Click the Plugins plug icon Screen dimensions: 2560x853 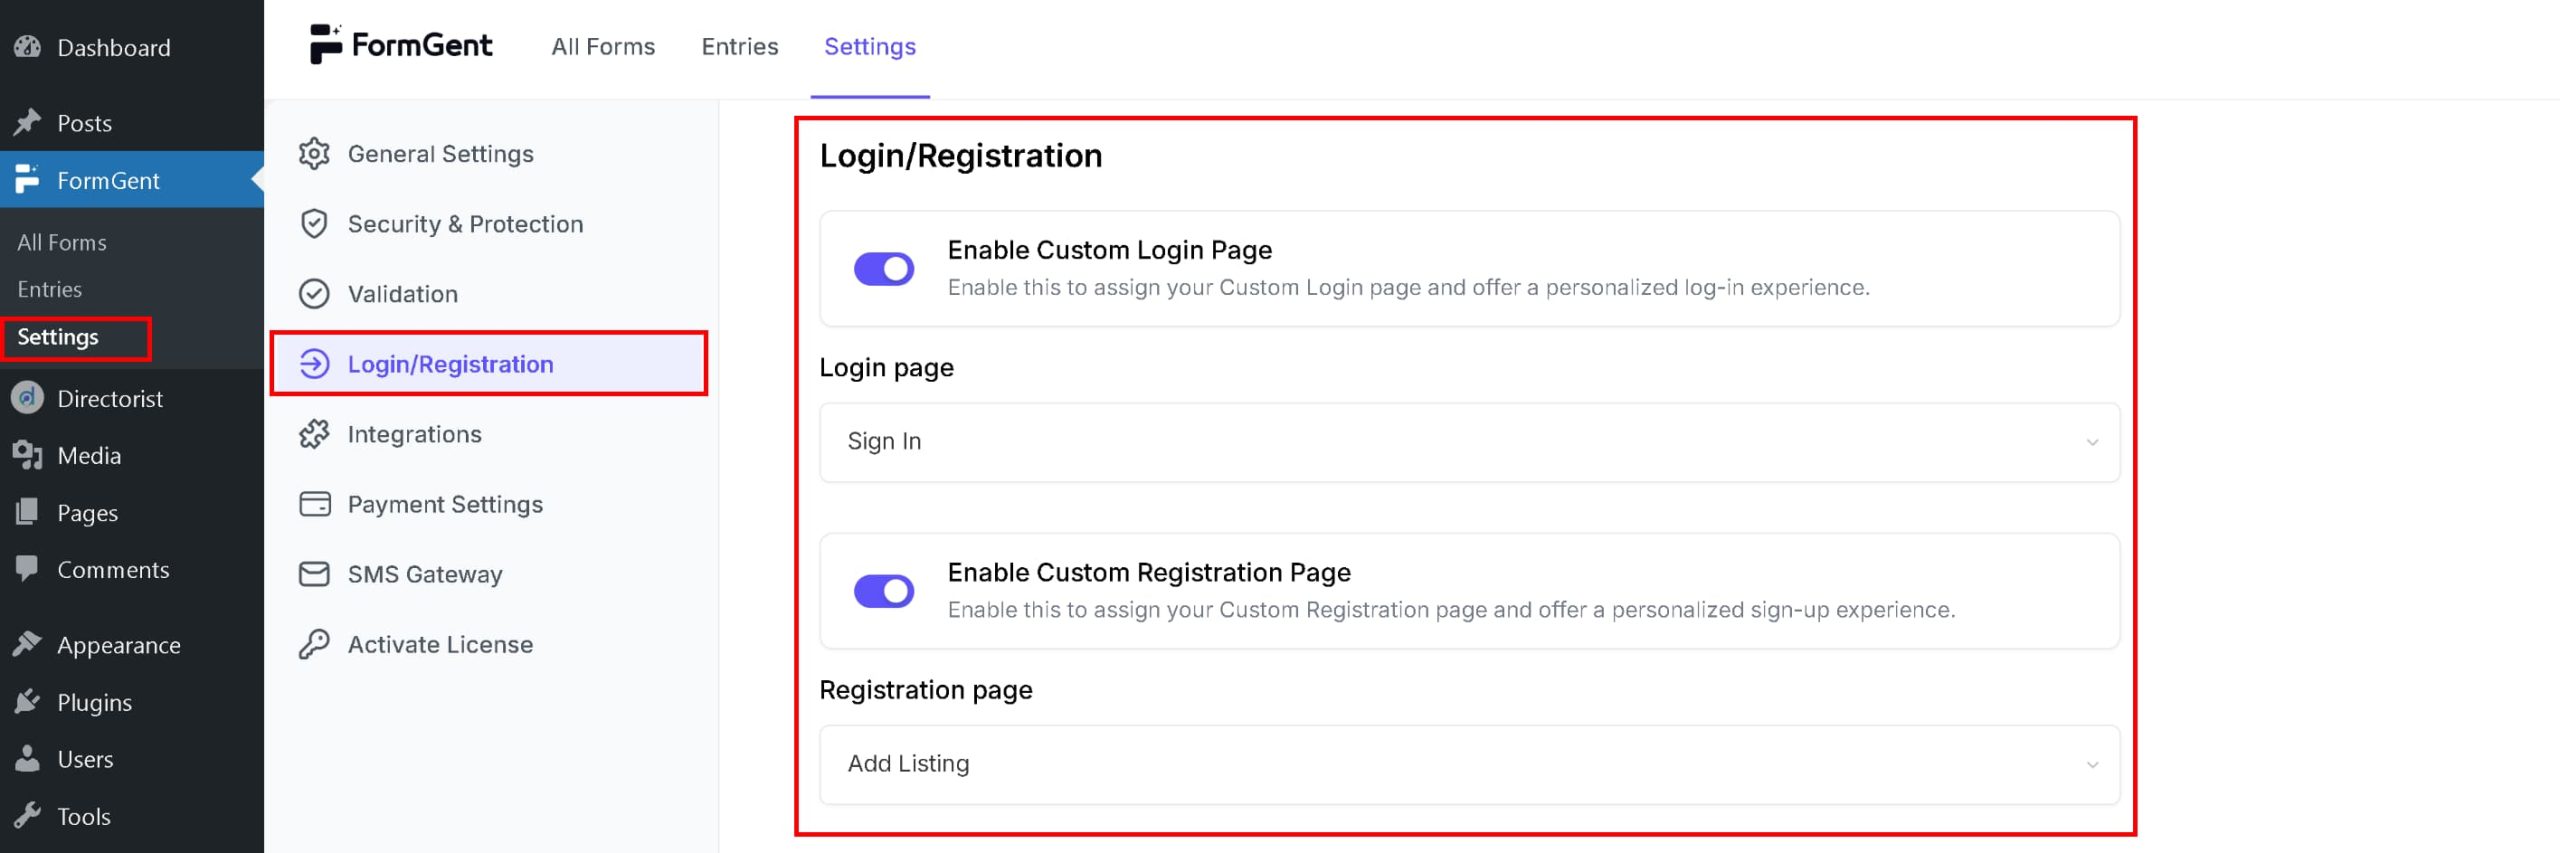click(x=28, y=702)
